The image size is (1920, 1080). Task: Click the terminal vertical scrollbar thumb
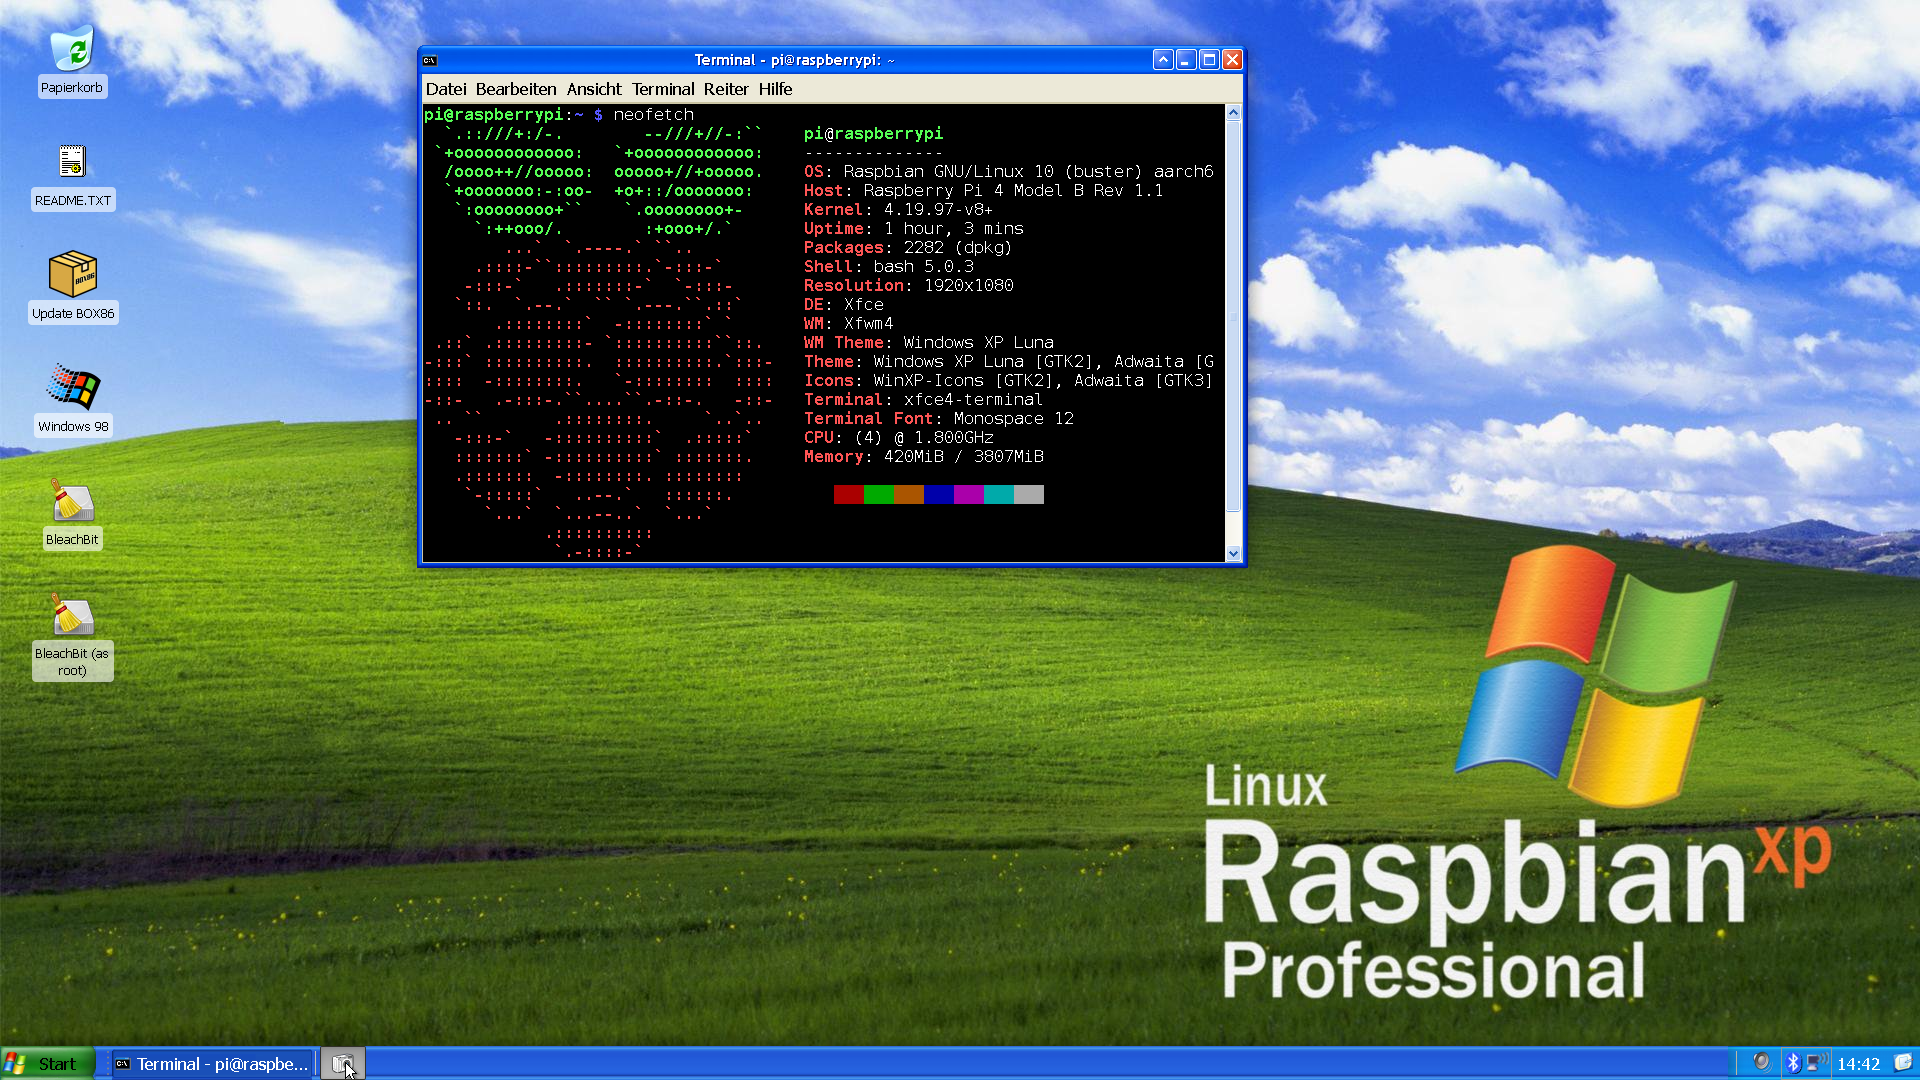tap(1233, 317)
